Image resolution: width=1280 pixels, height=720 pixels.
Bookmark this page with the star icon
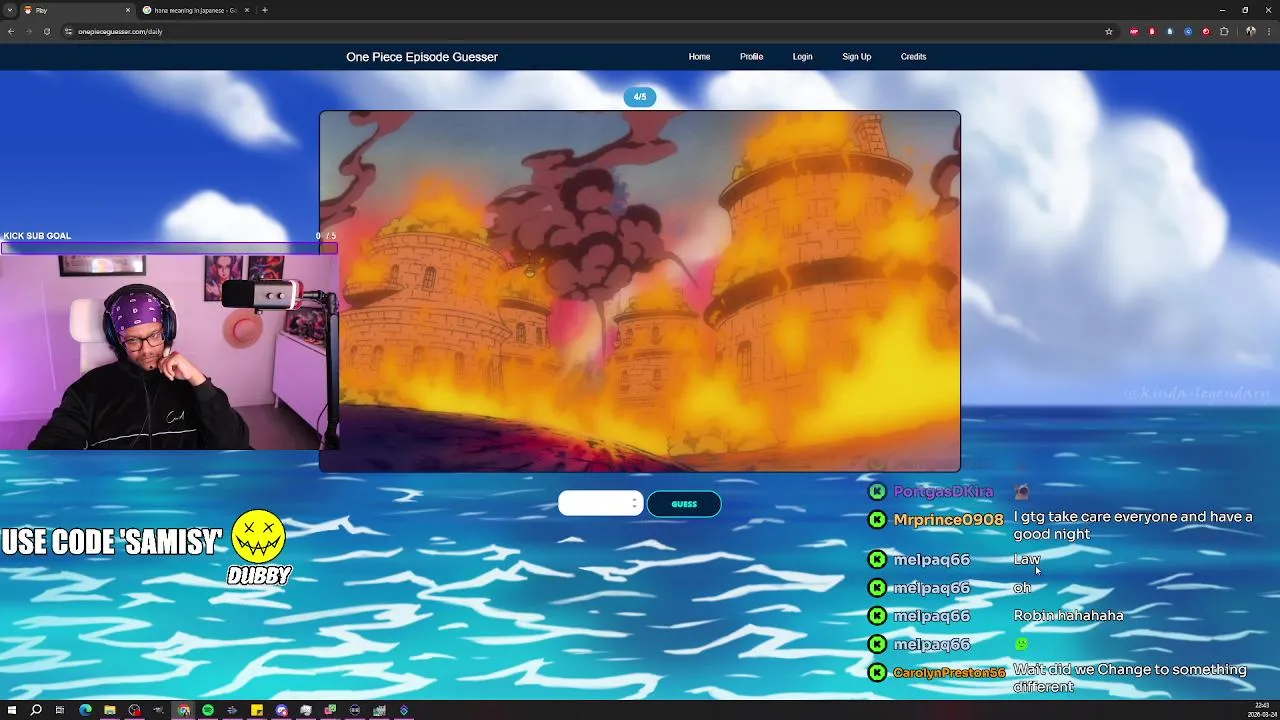[x=1108, y=31]
